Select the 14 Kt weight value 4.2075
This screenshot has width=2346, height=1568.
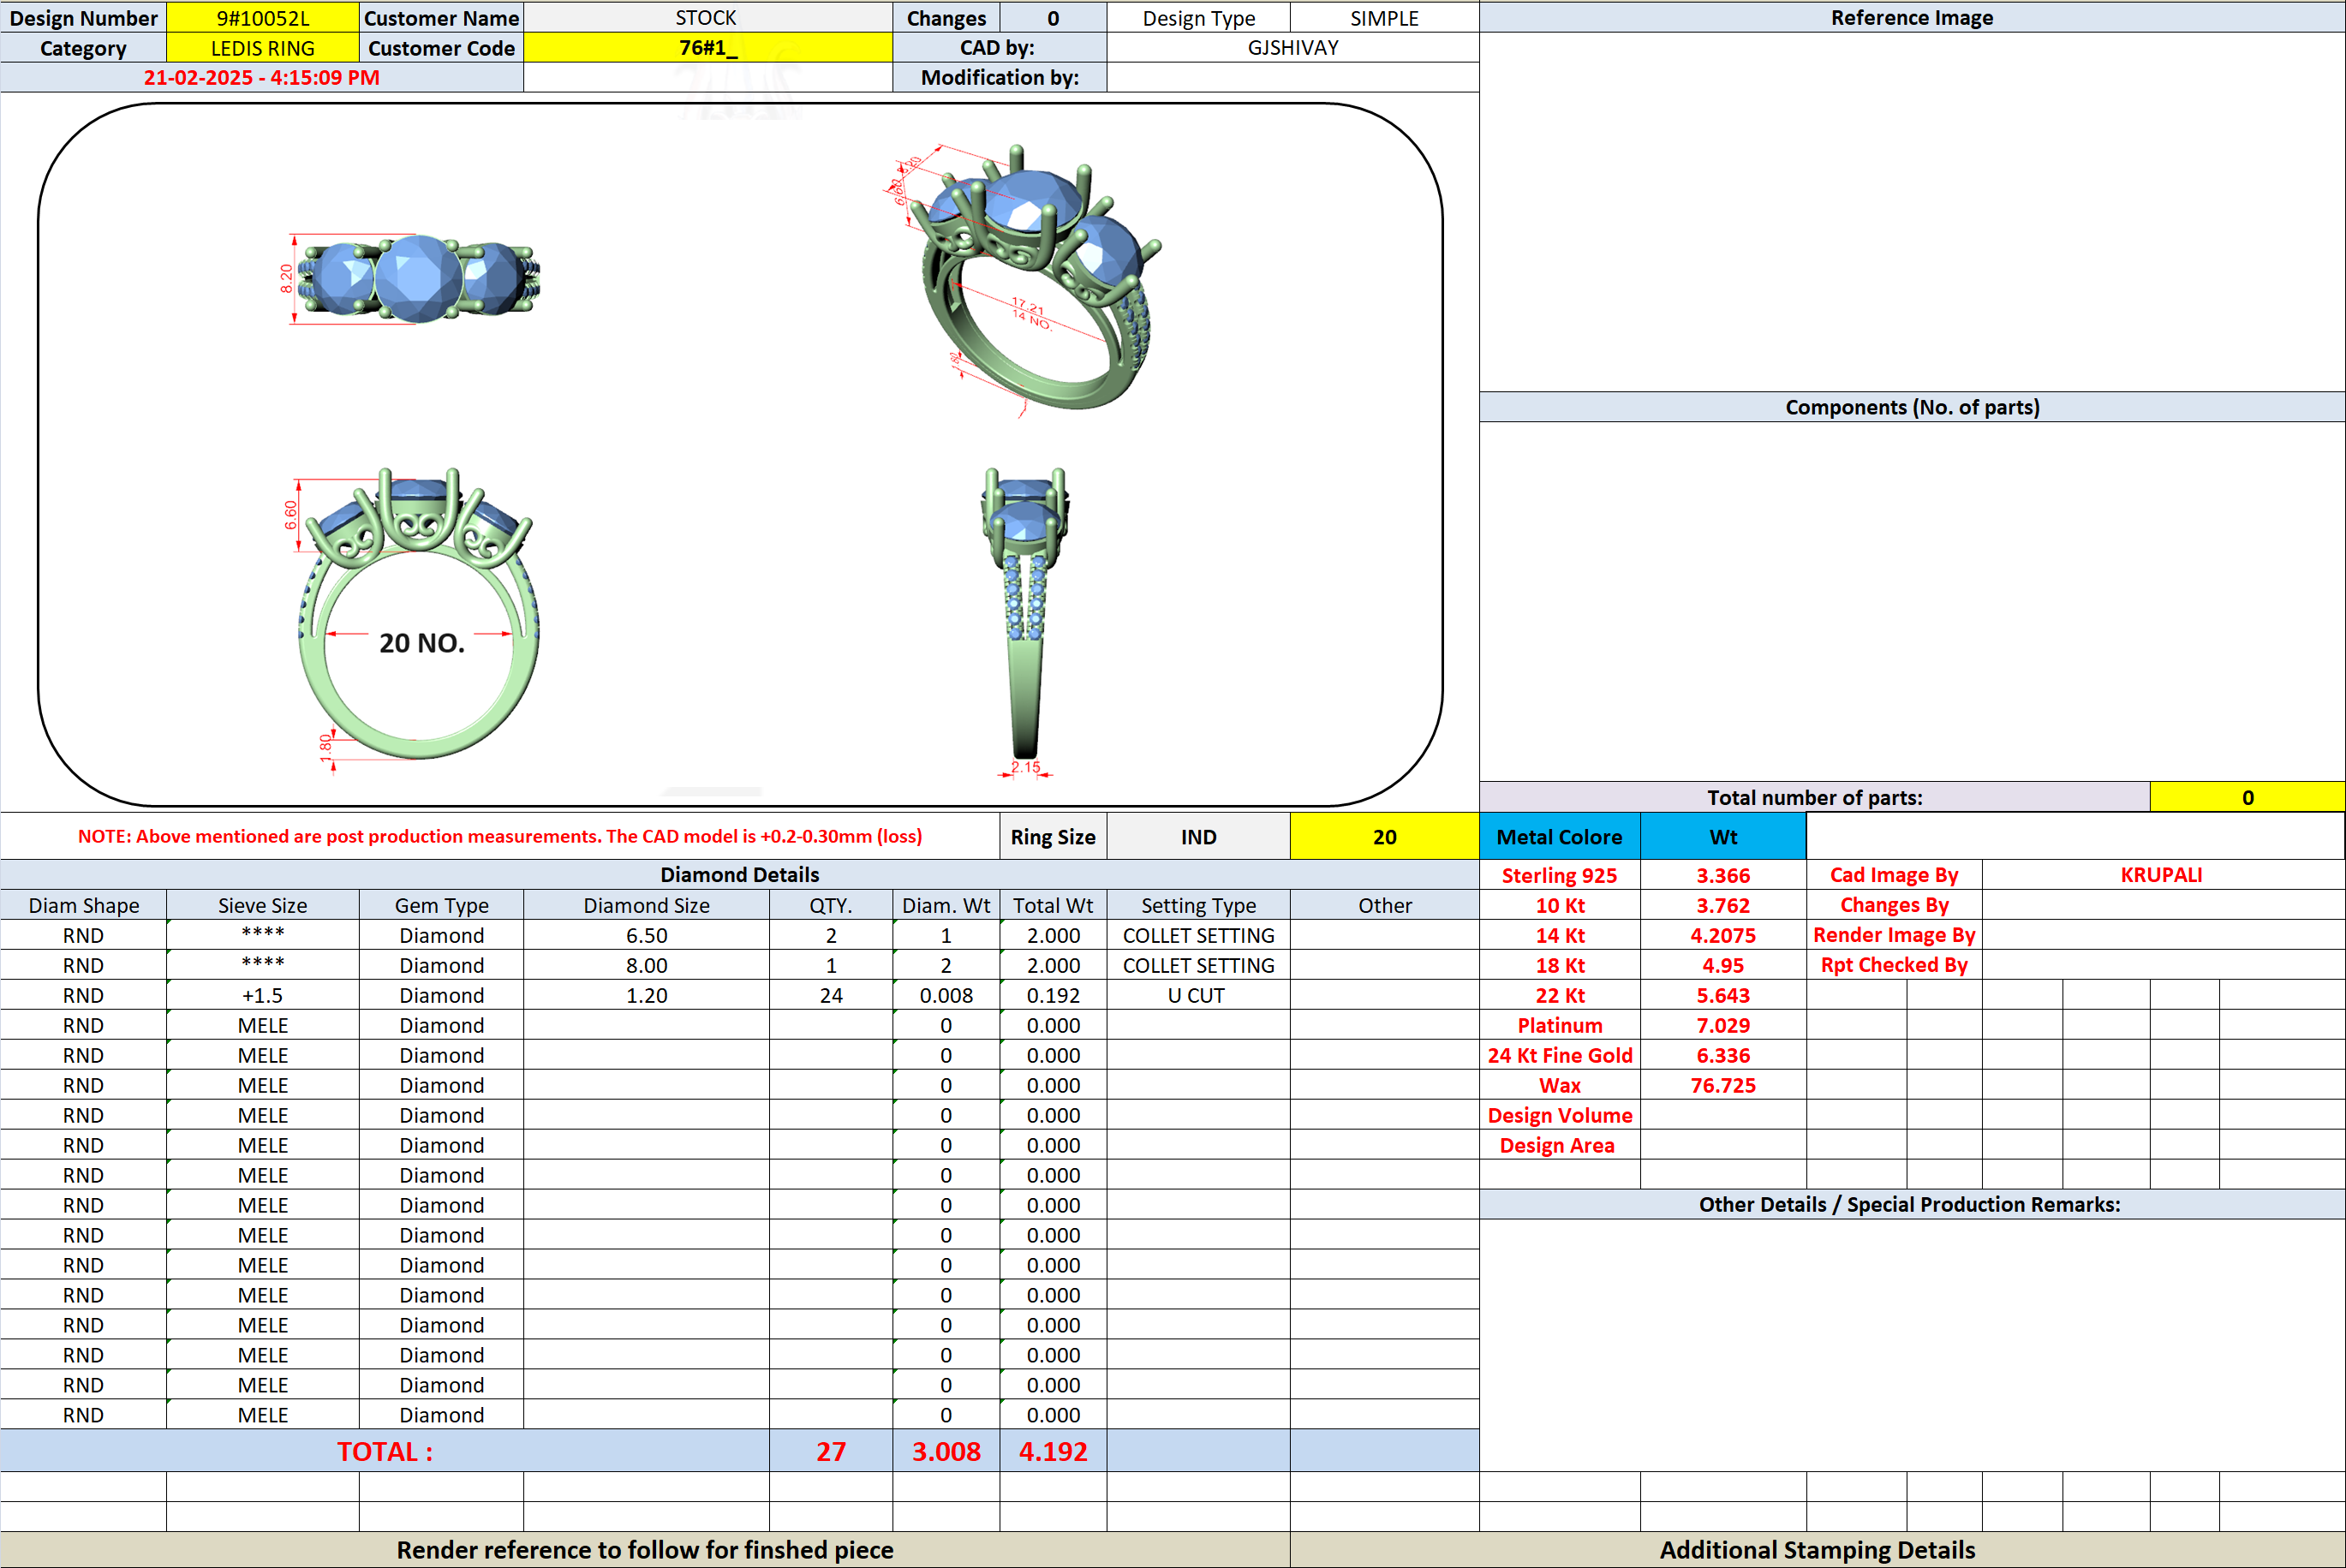click(1723, 935)
